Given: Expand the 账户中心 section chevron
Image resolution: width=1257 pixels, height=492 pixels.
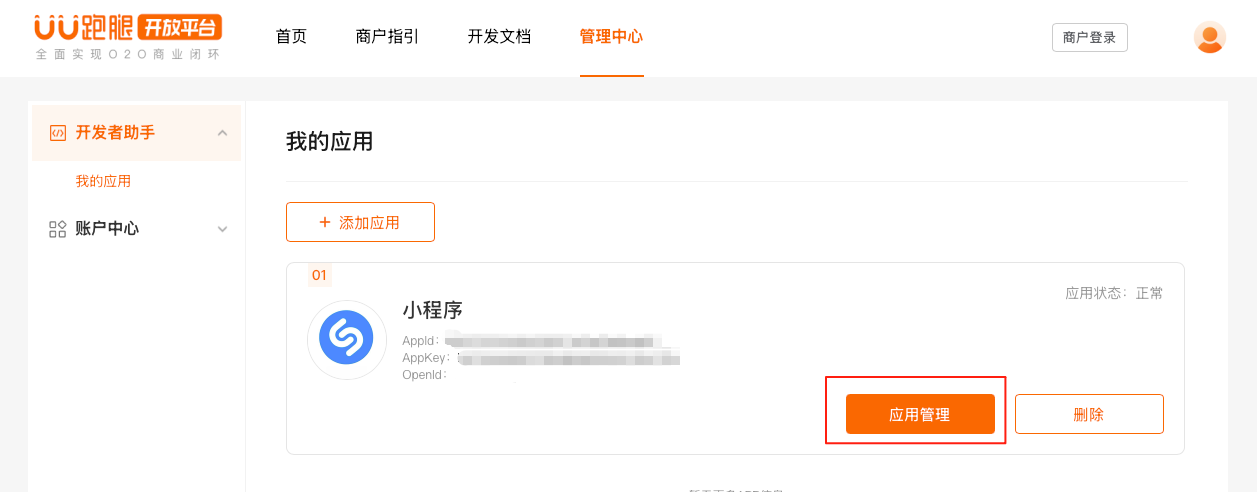Looking at the screenshot, I should 222,229.
